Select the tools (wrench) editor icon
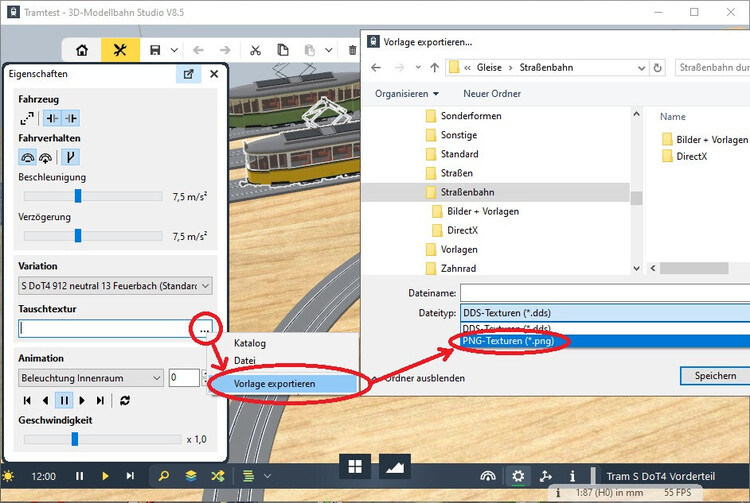This screenshot has height=503, width=750. pyautogui.click(x=121, y=50)
